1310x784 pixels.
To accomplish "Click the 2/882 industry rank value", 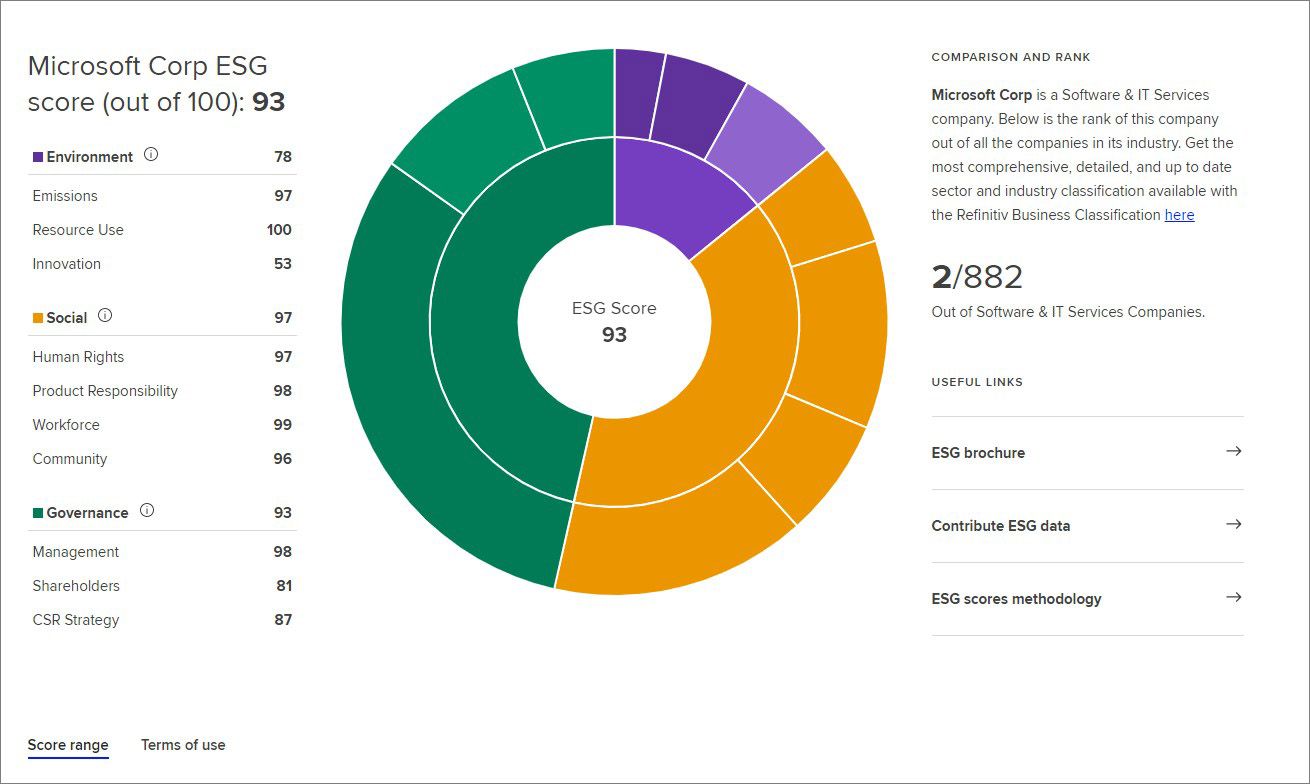I will [x=977, y=277].
